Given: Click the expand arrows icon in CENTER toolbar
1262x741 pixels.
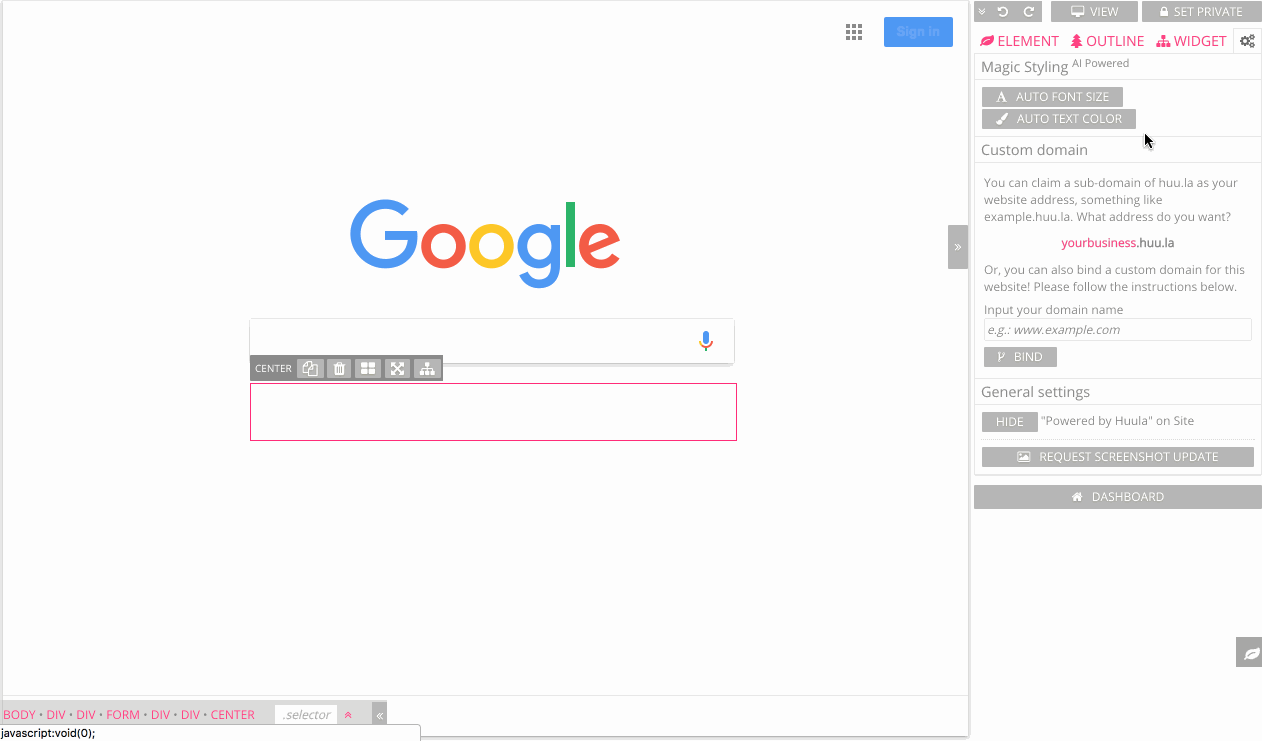Looking at the screenshot, I should coord(397,369).
